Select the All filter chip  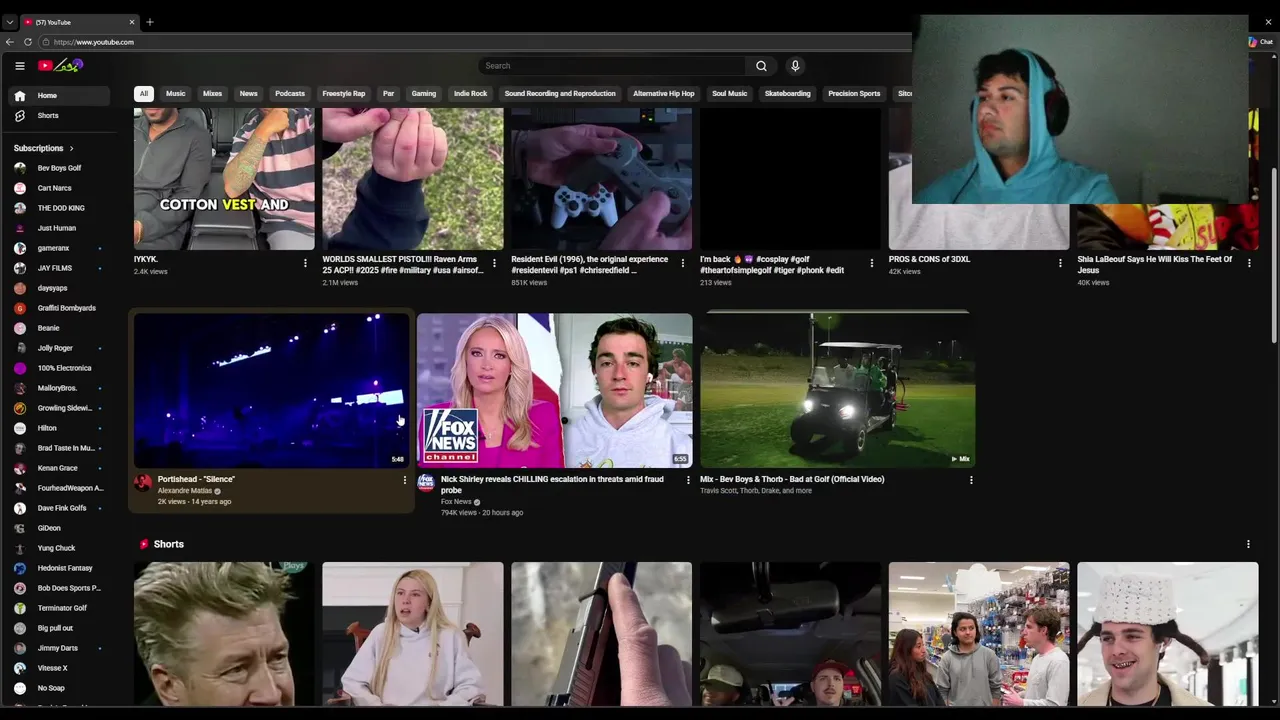[143, 94]
